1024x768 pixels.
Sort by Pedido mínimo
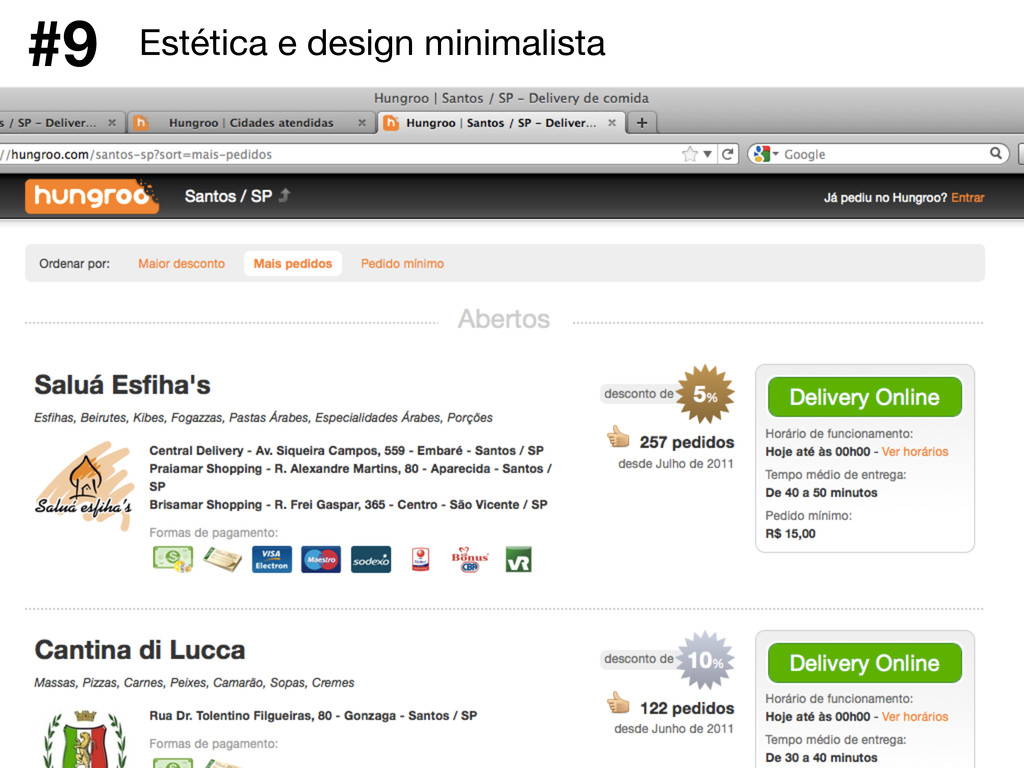coord(402,264)
